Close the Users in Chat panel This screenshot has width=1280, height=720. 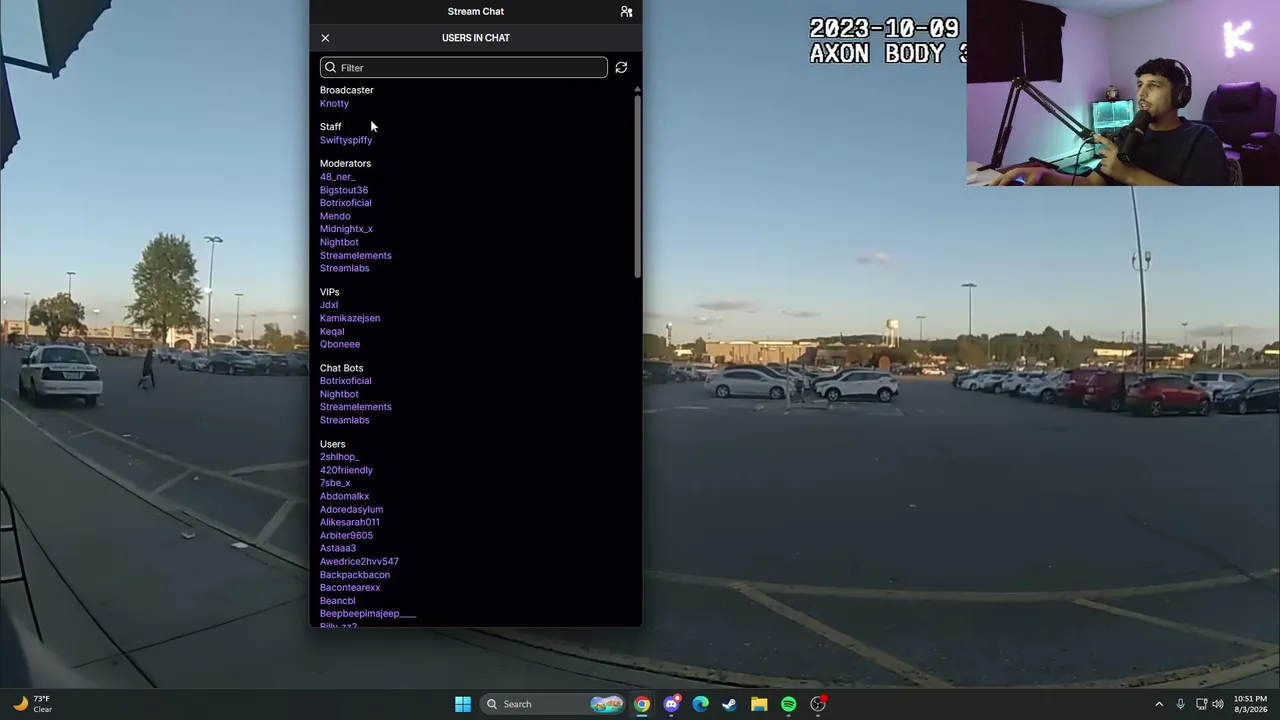click(x=325, y=38)
